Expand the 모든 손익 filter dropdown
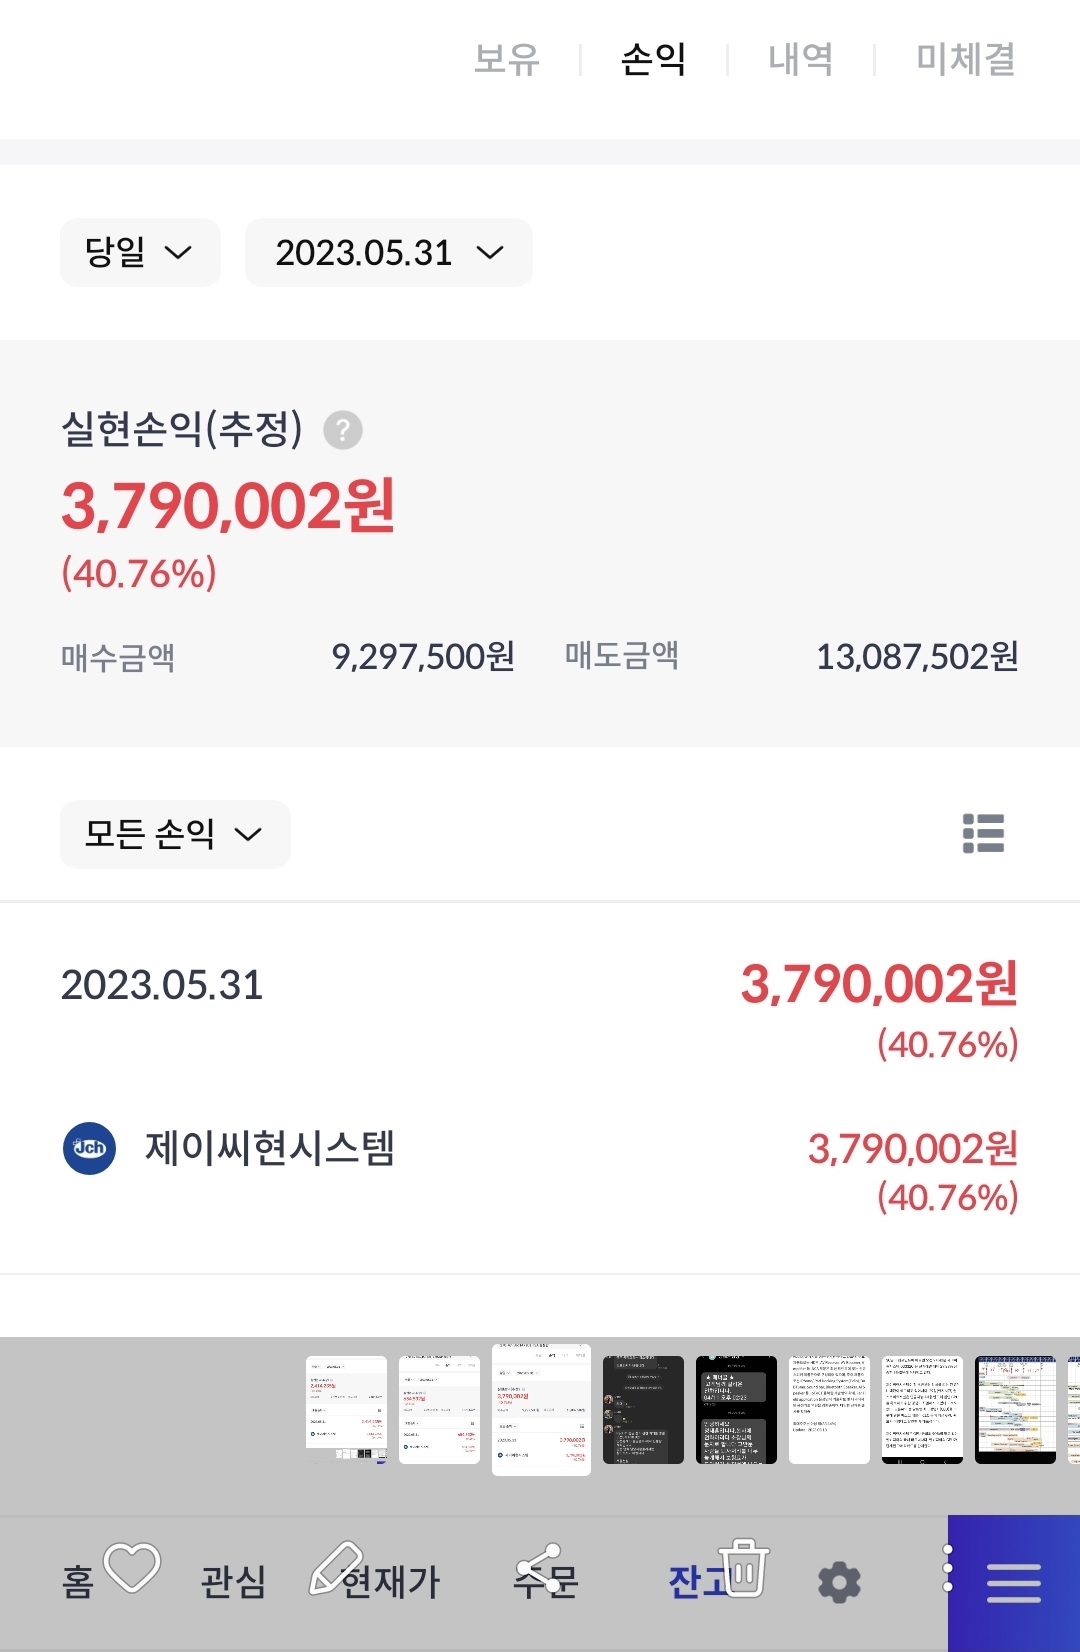 coord(175,834)
